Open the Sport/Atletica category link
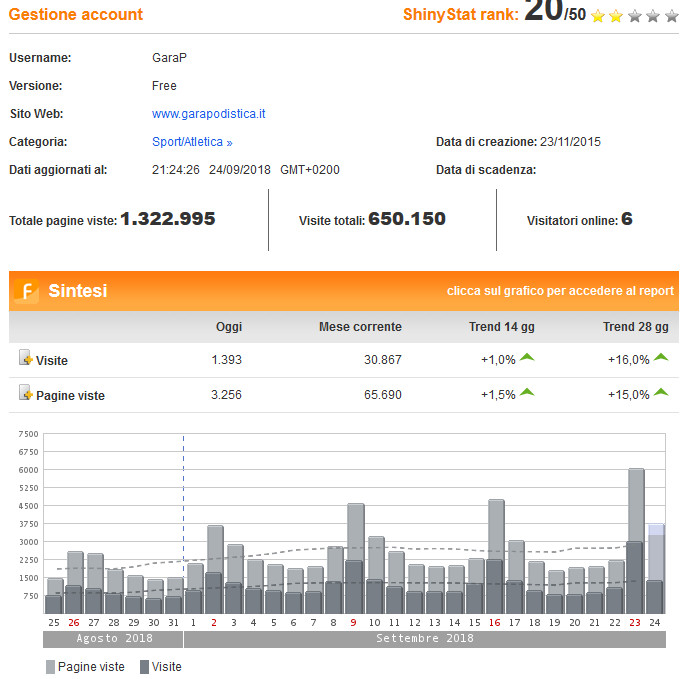 tap(192, 142)
